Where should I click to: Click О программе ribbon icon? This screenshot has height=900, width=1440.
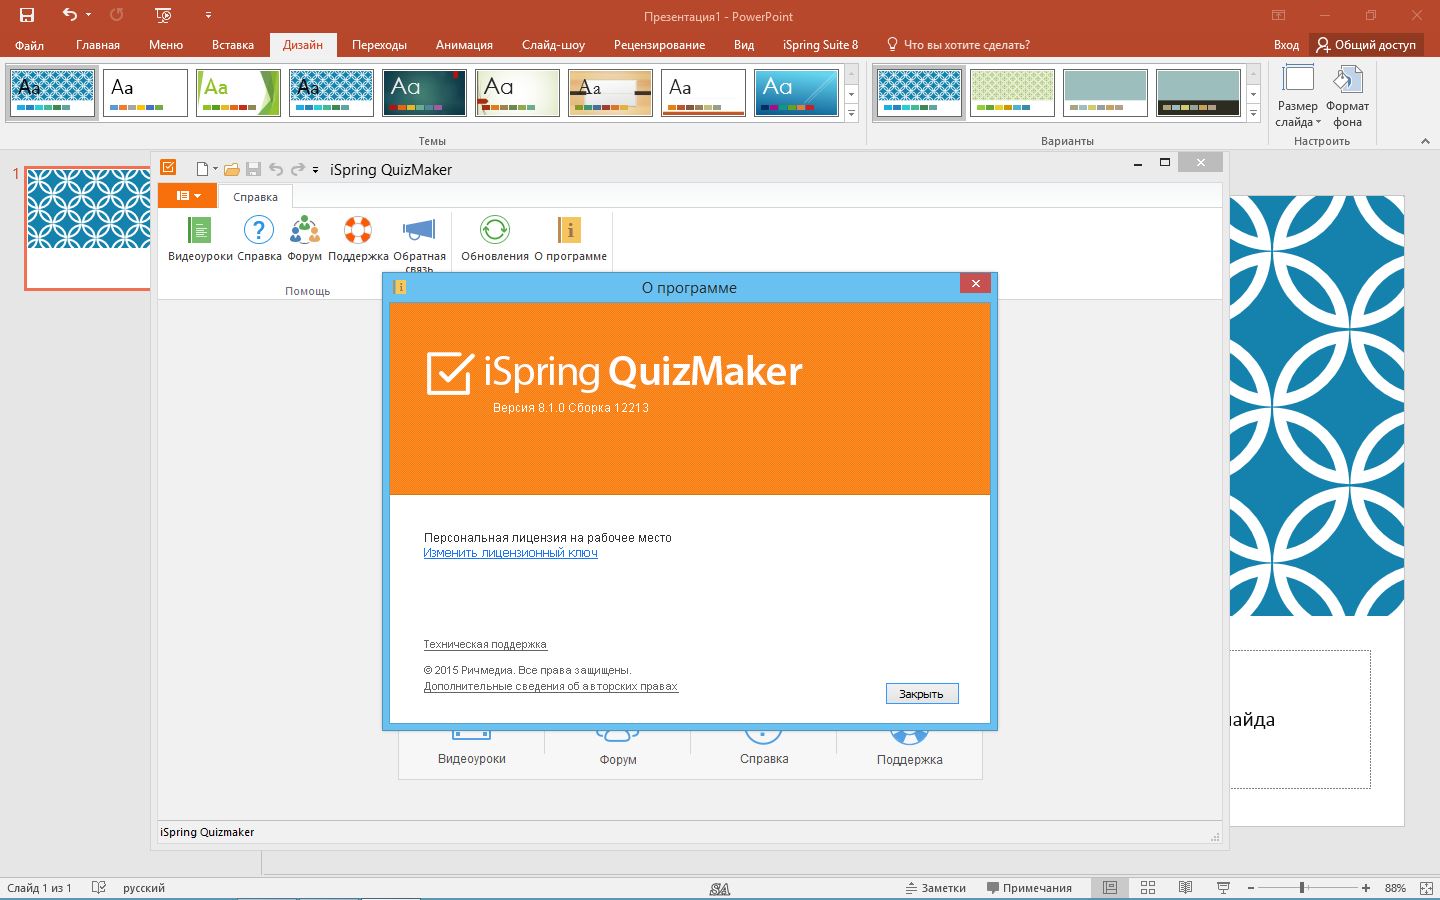570,239
